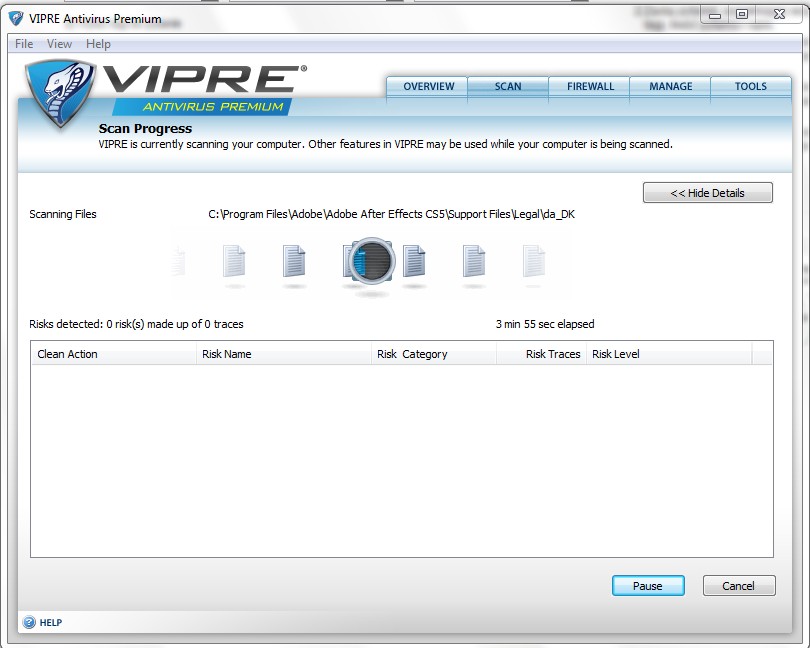Switch to the TOOLS tab

pos(751,86)
